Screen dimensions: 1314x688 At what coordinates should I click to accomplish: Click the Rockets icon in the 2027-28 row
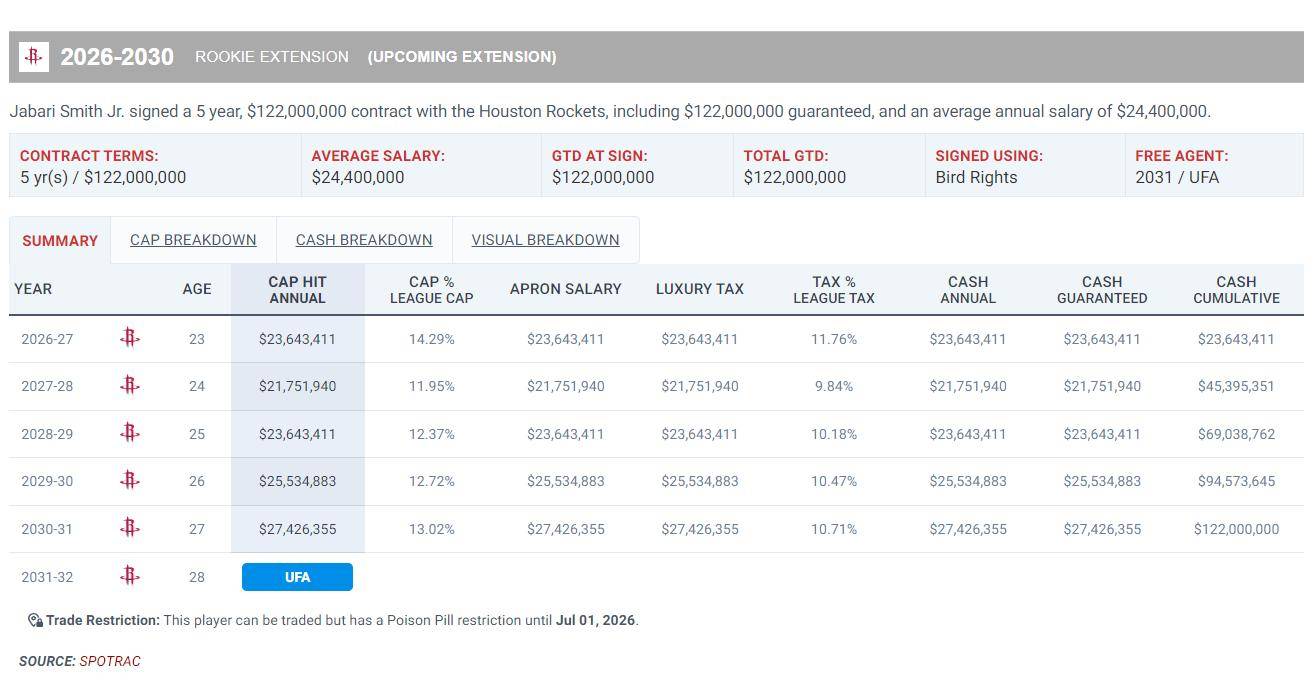click(x=129, y=385)
